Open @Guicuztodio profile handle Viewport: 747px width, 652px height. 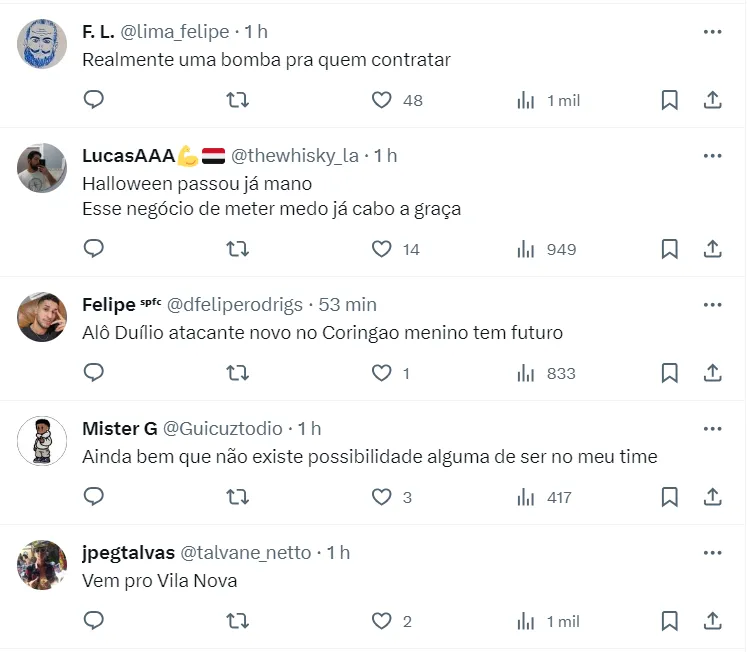[x=222, y=428]
